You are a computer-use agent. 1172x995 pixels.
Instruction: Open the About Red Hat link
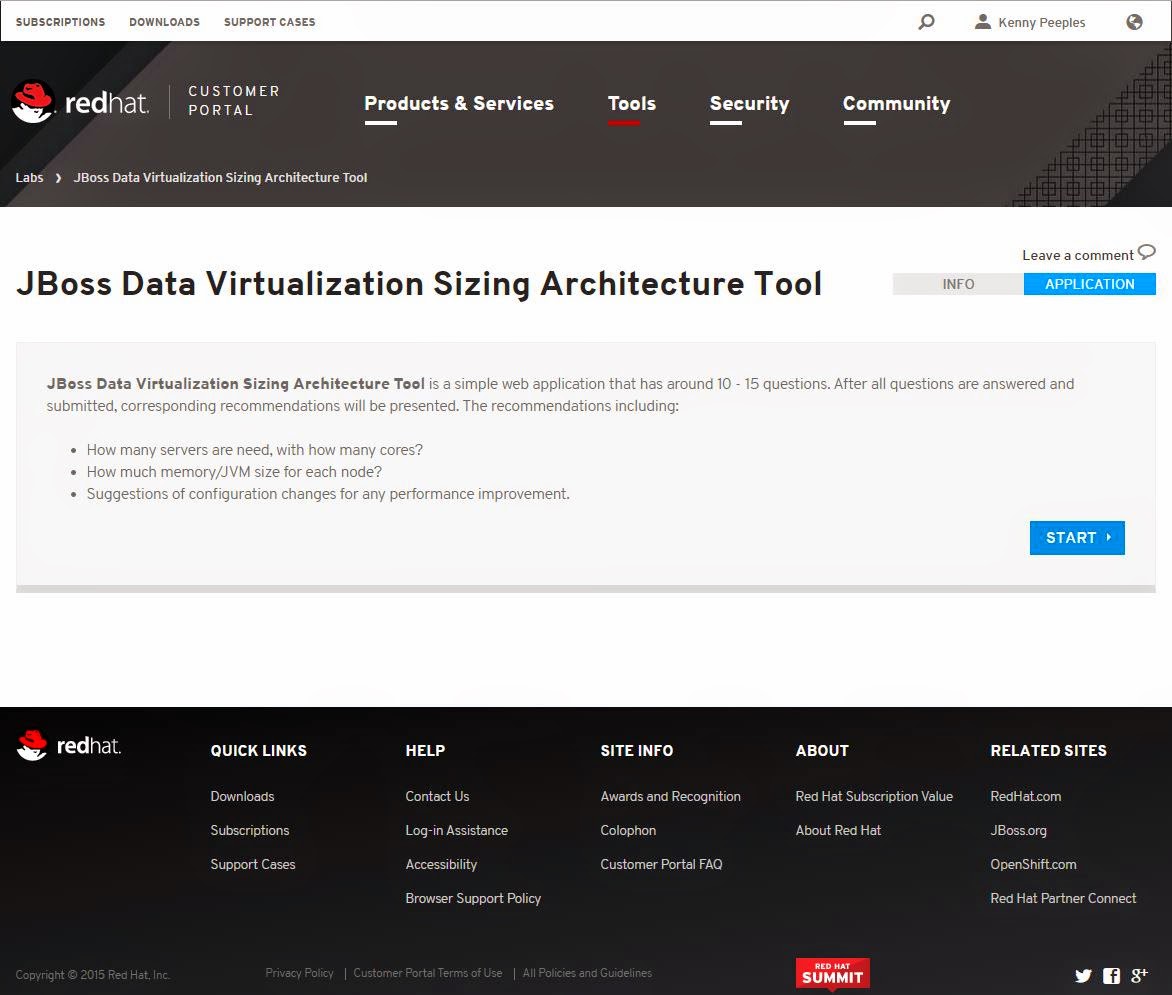[x=838, y=830]
